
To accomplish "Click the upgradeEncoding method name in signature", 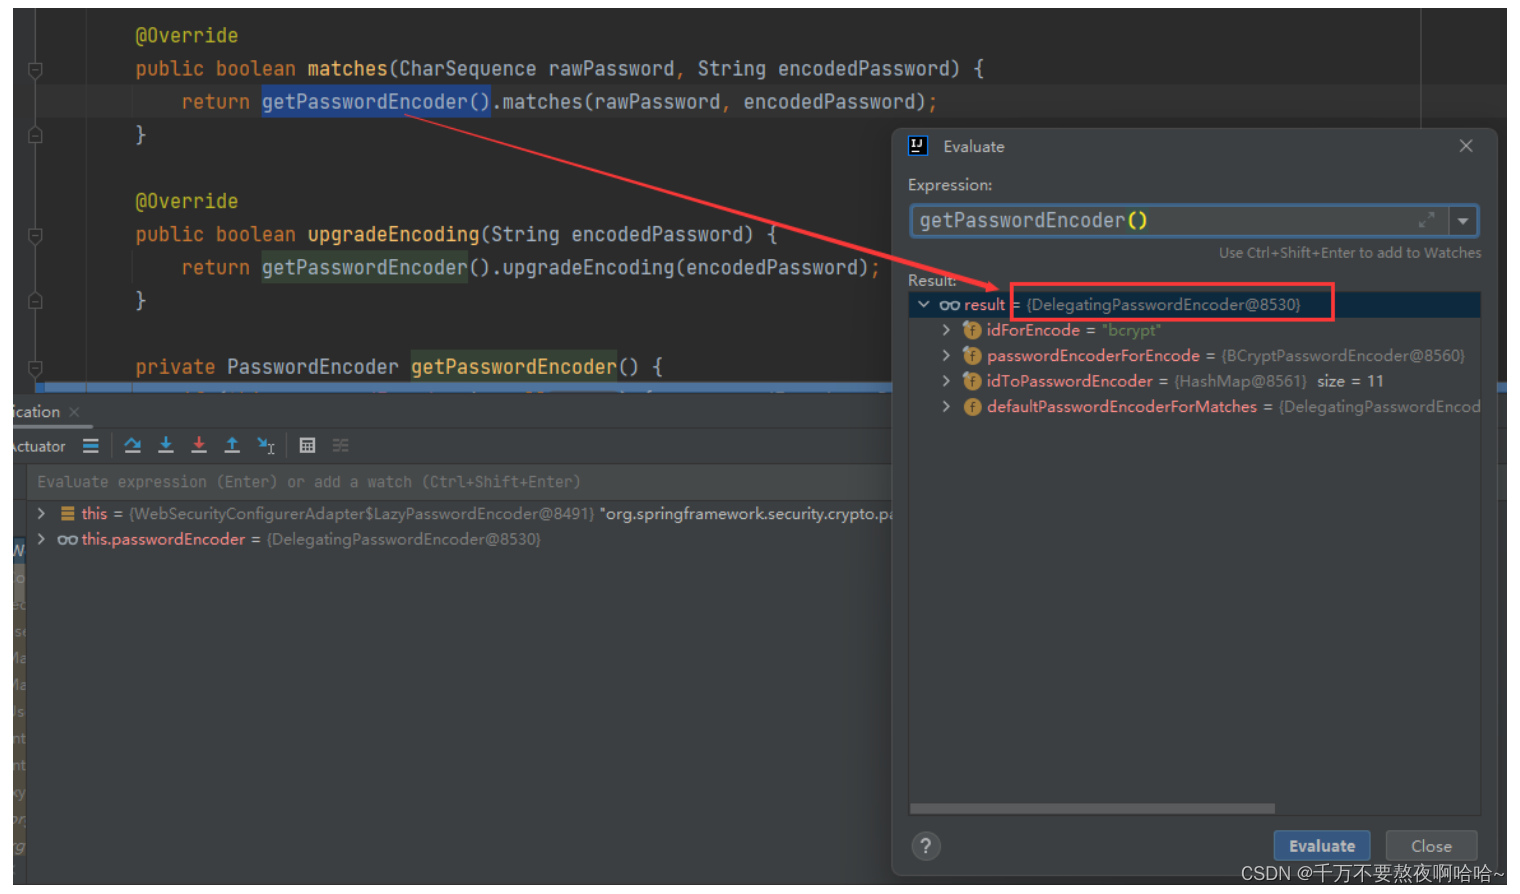I will (x=393, y=235).
